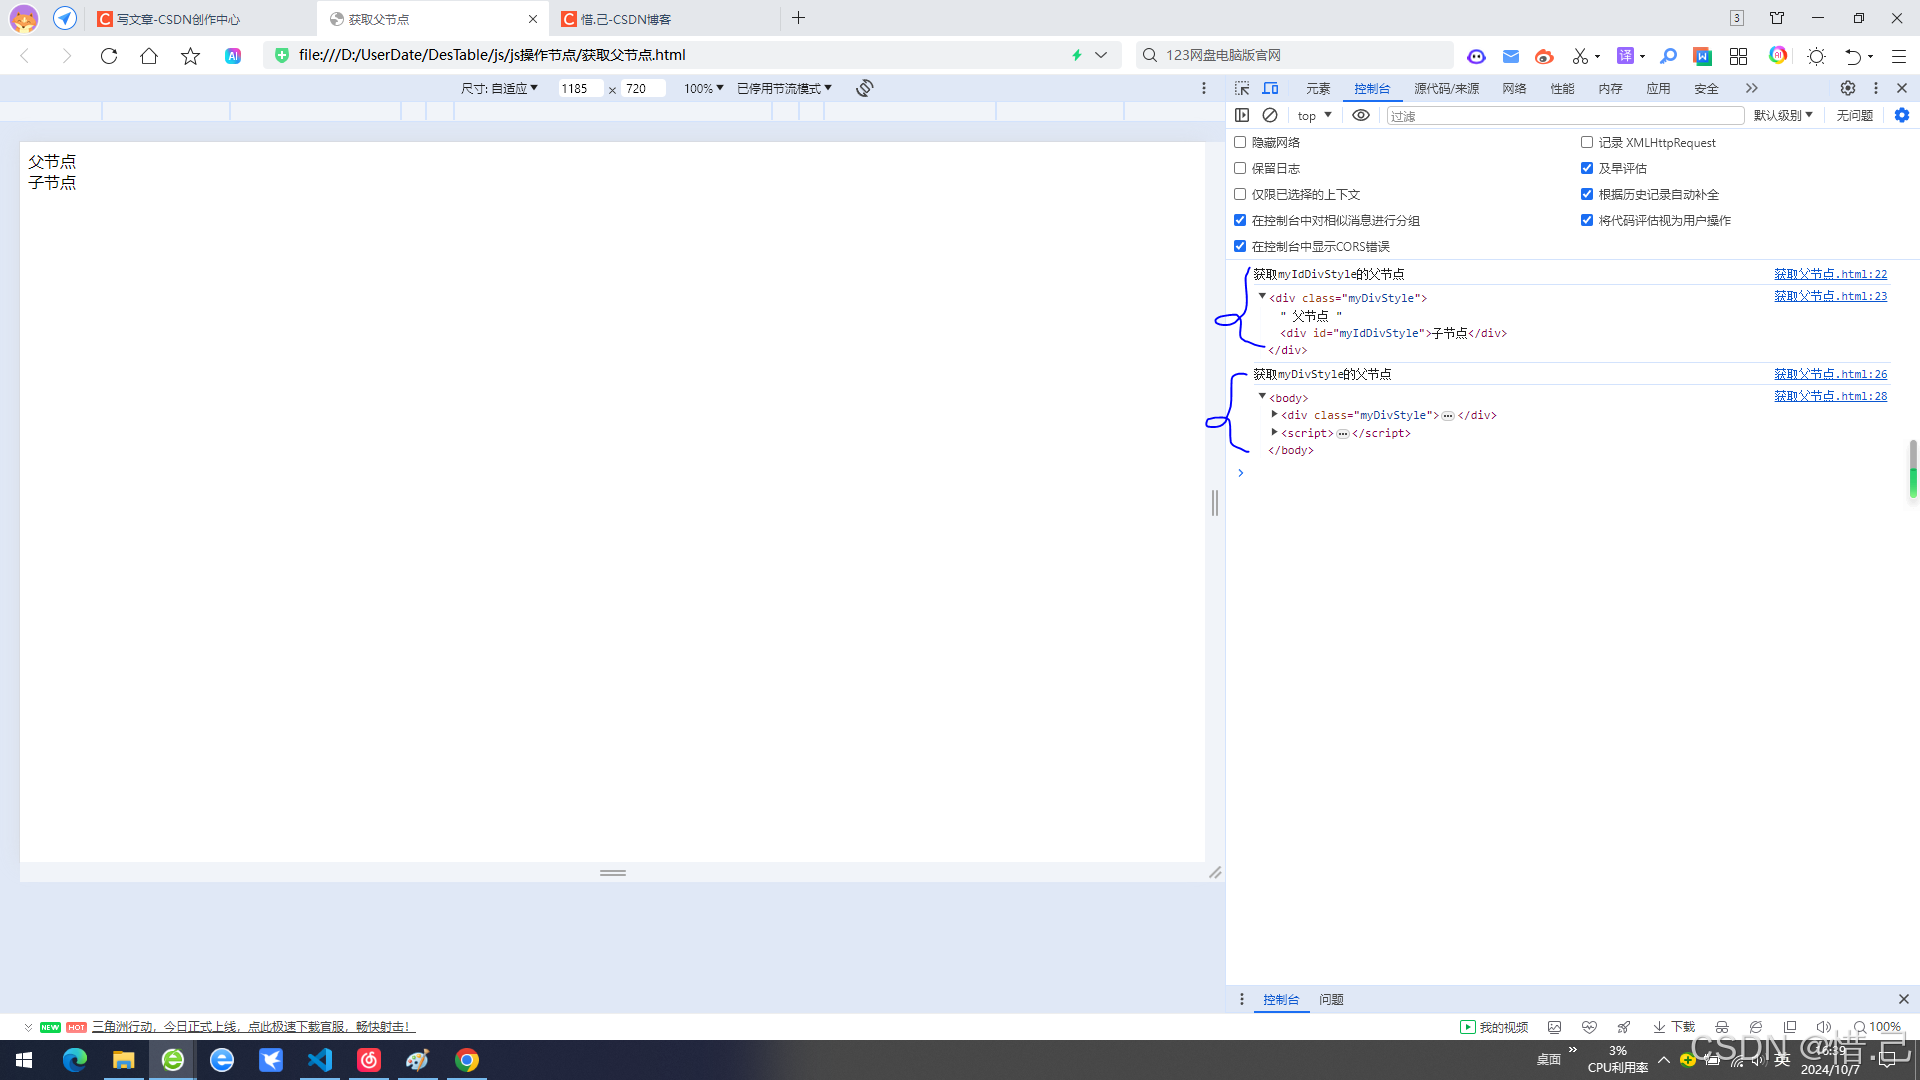
Task: Enable the 保留日志 checkbox
Action: 1240,168
